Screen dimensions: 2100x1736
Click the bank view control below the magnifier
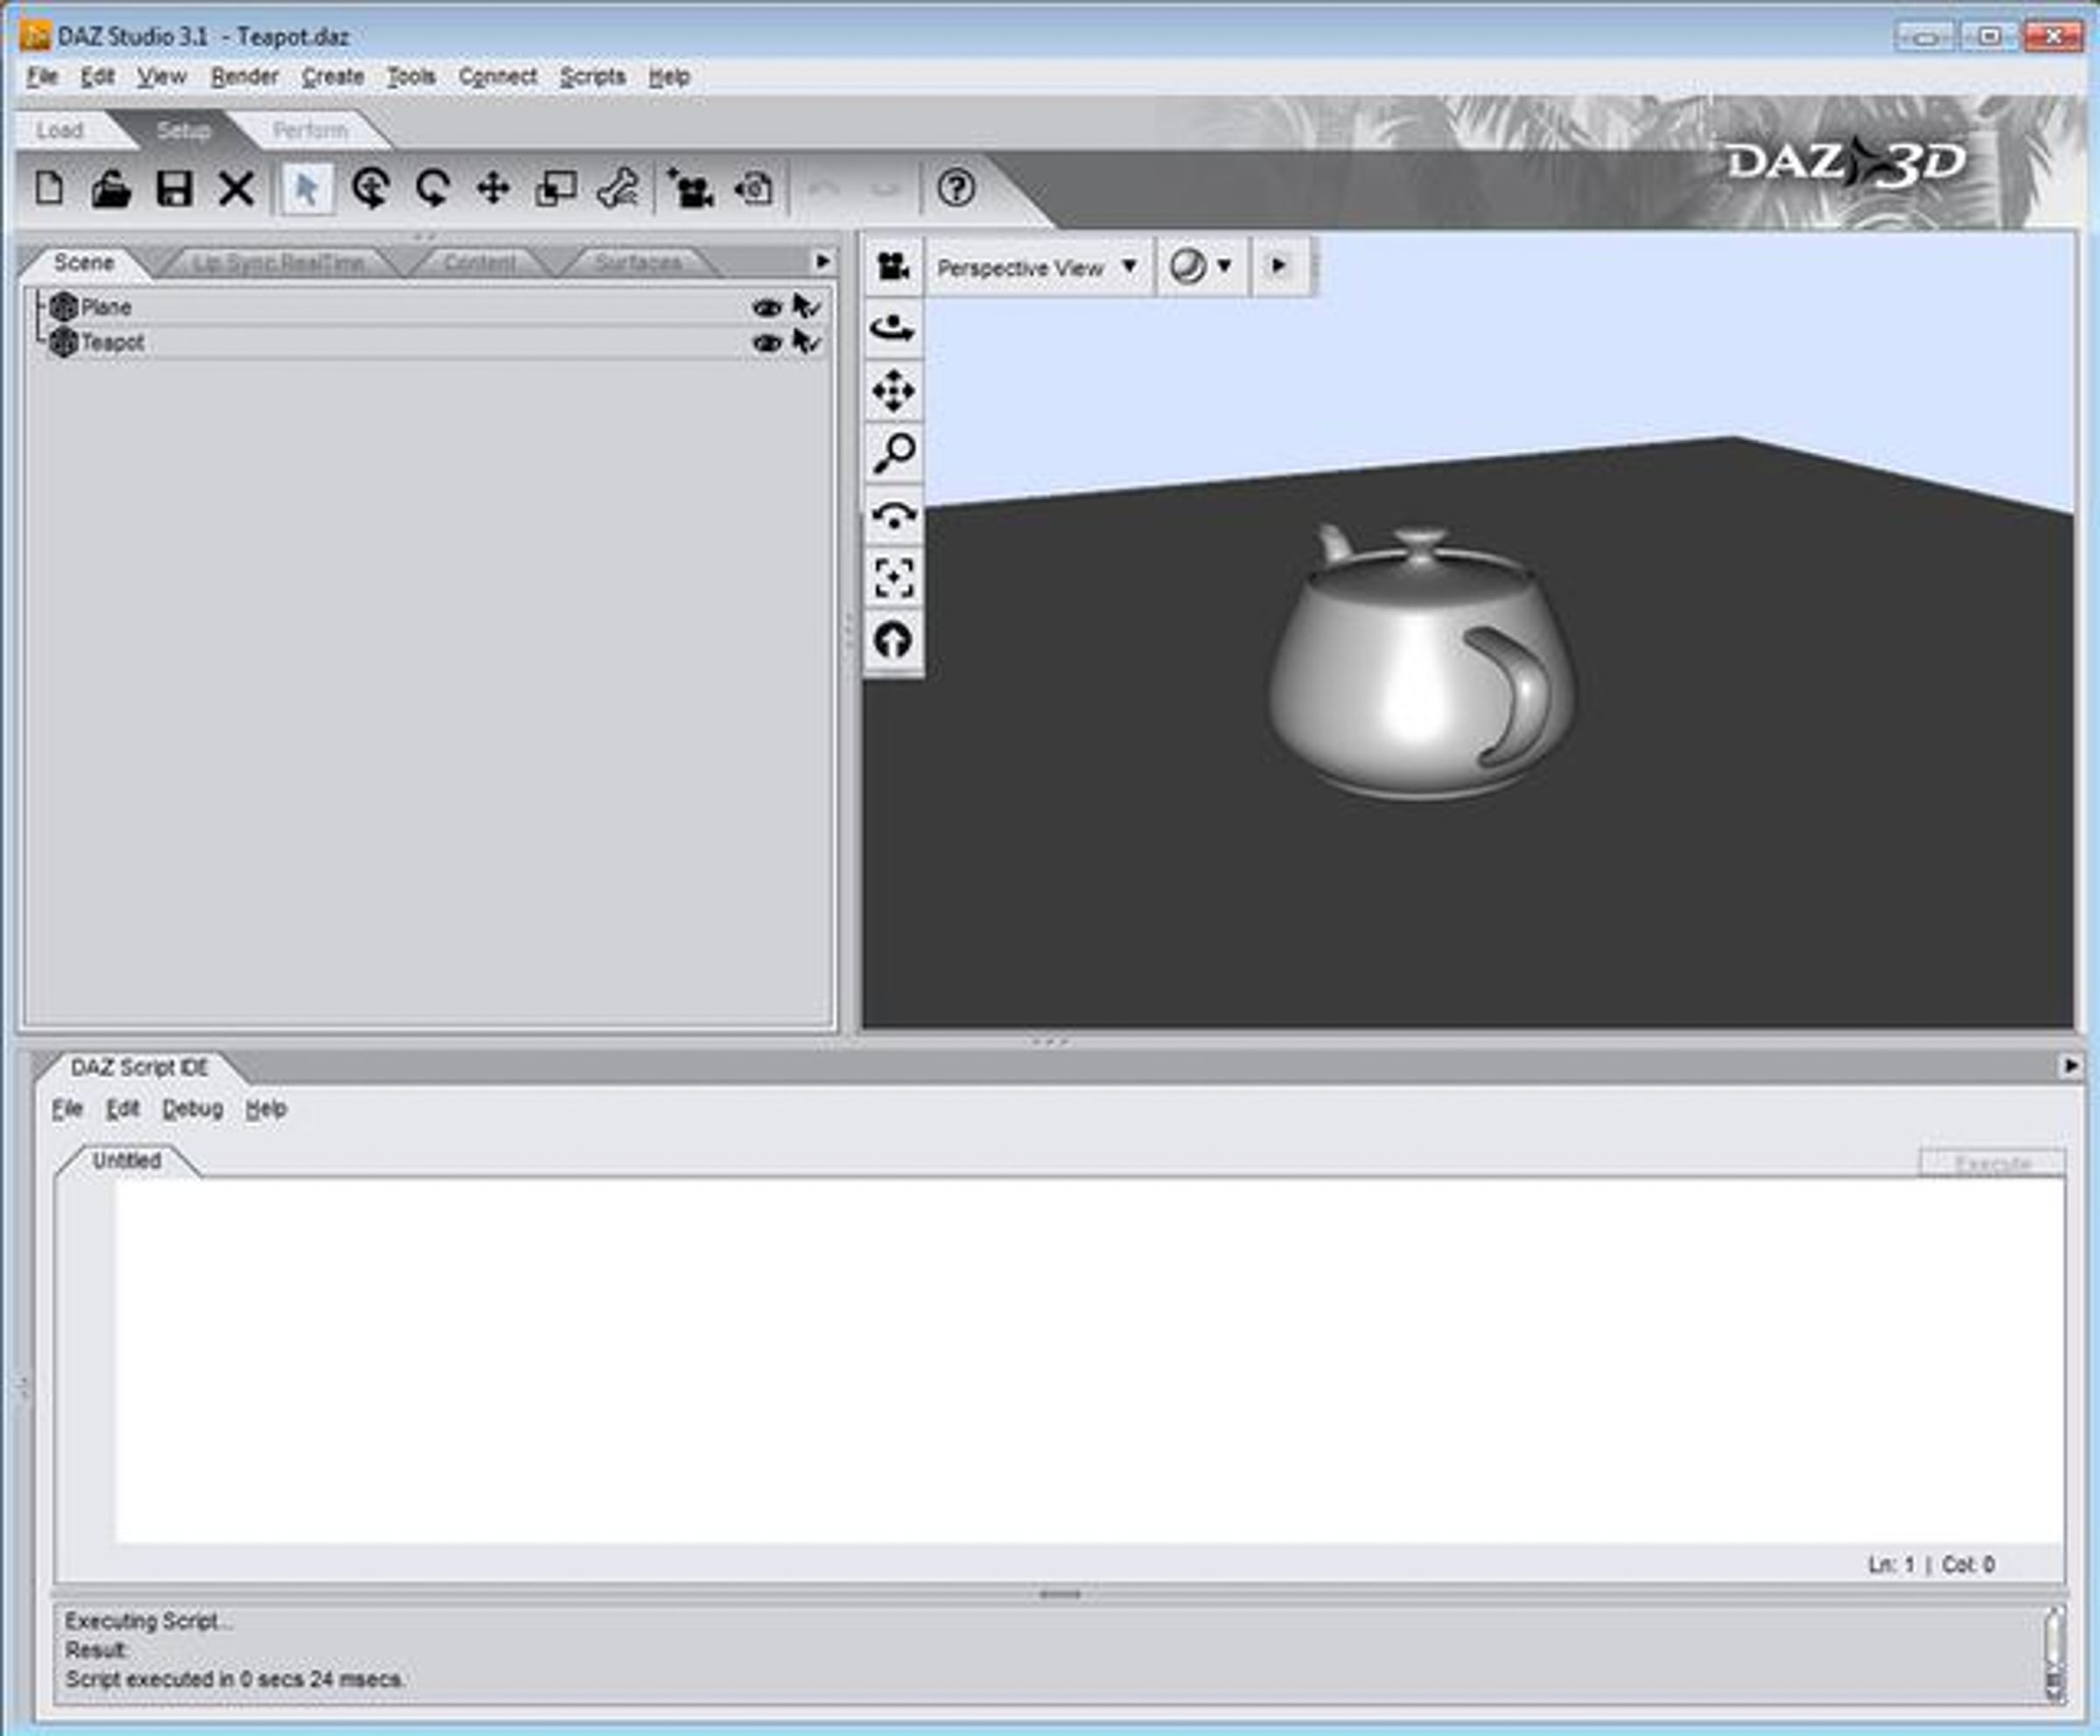click(893, 516)
